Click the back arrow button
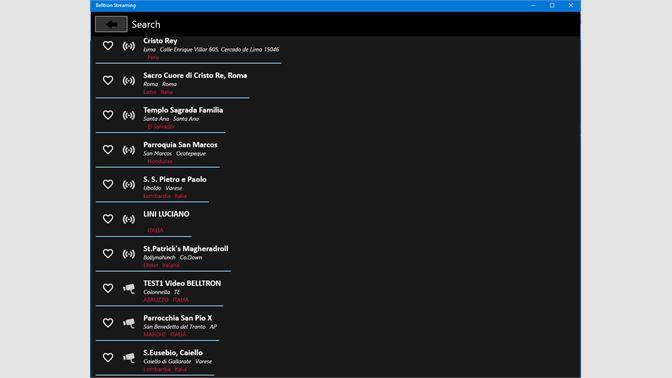The height and width of the screenshot is (378, 672). click(111, 24)
